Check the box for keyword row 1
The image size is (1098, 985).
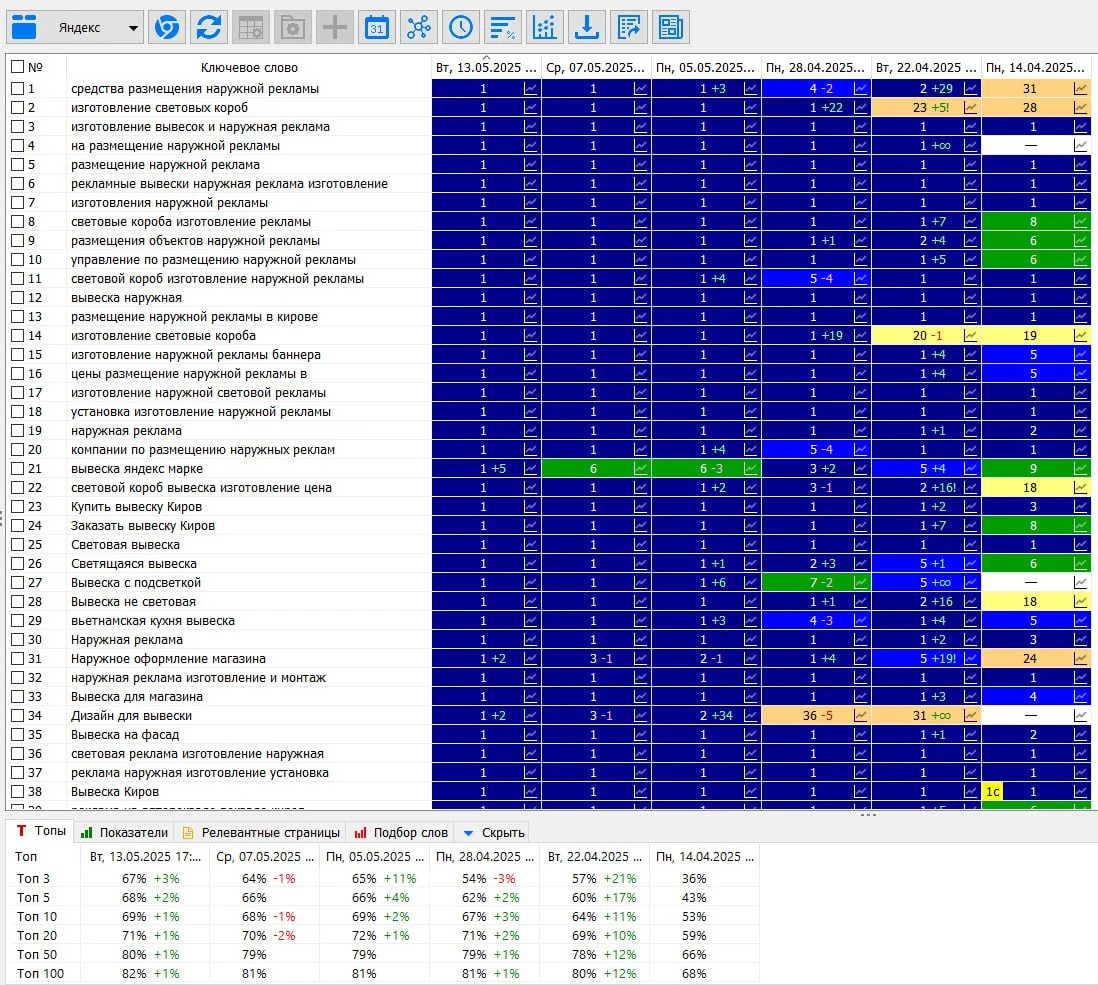click(x=18, y=89)
